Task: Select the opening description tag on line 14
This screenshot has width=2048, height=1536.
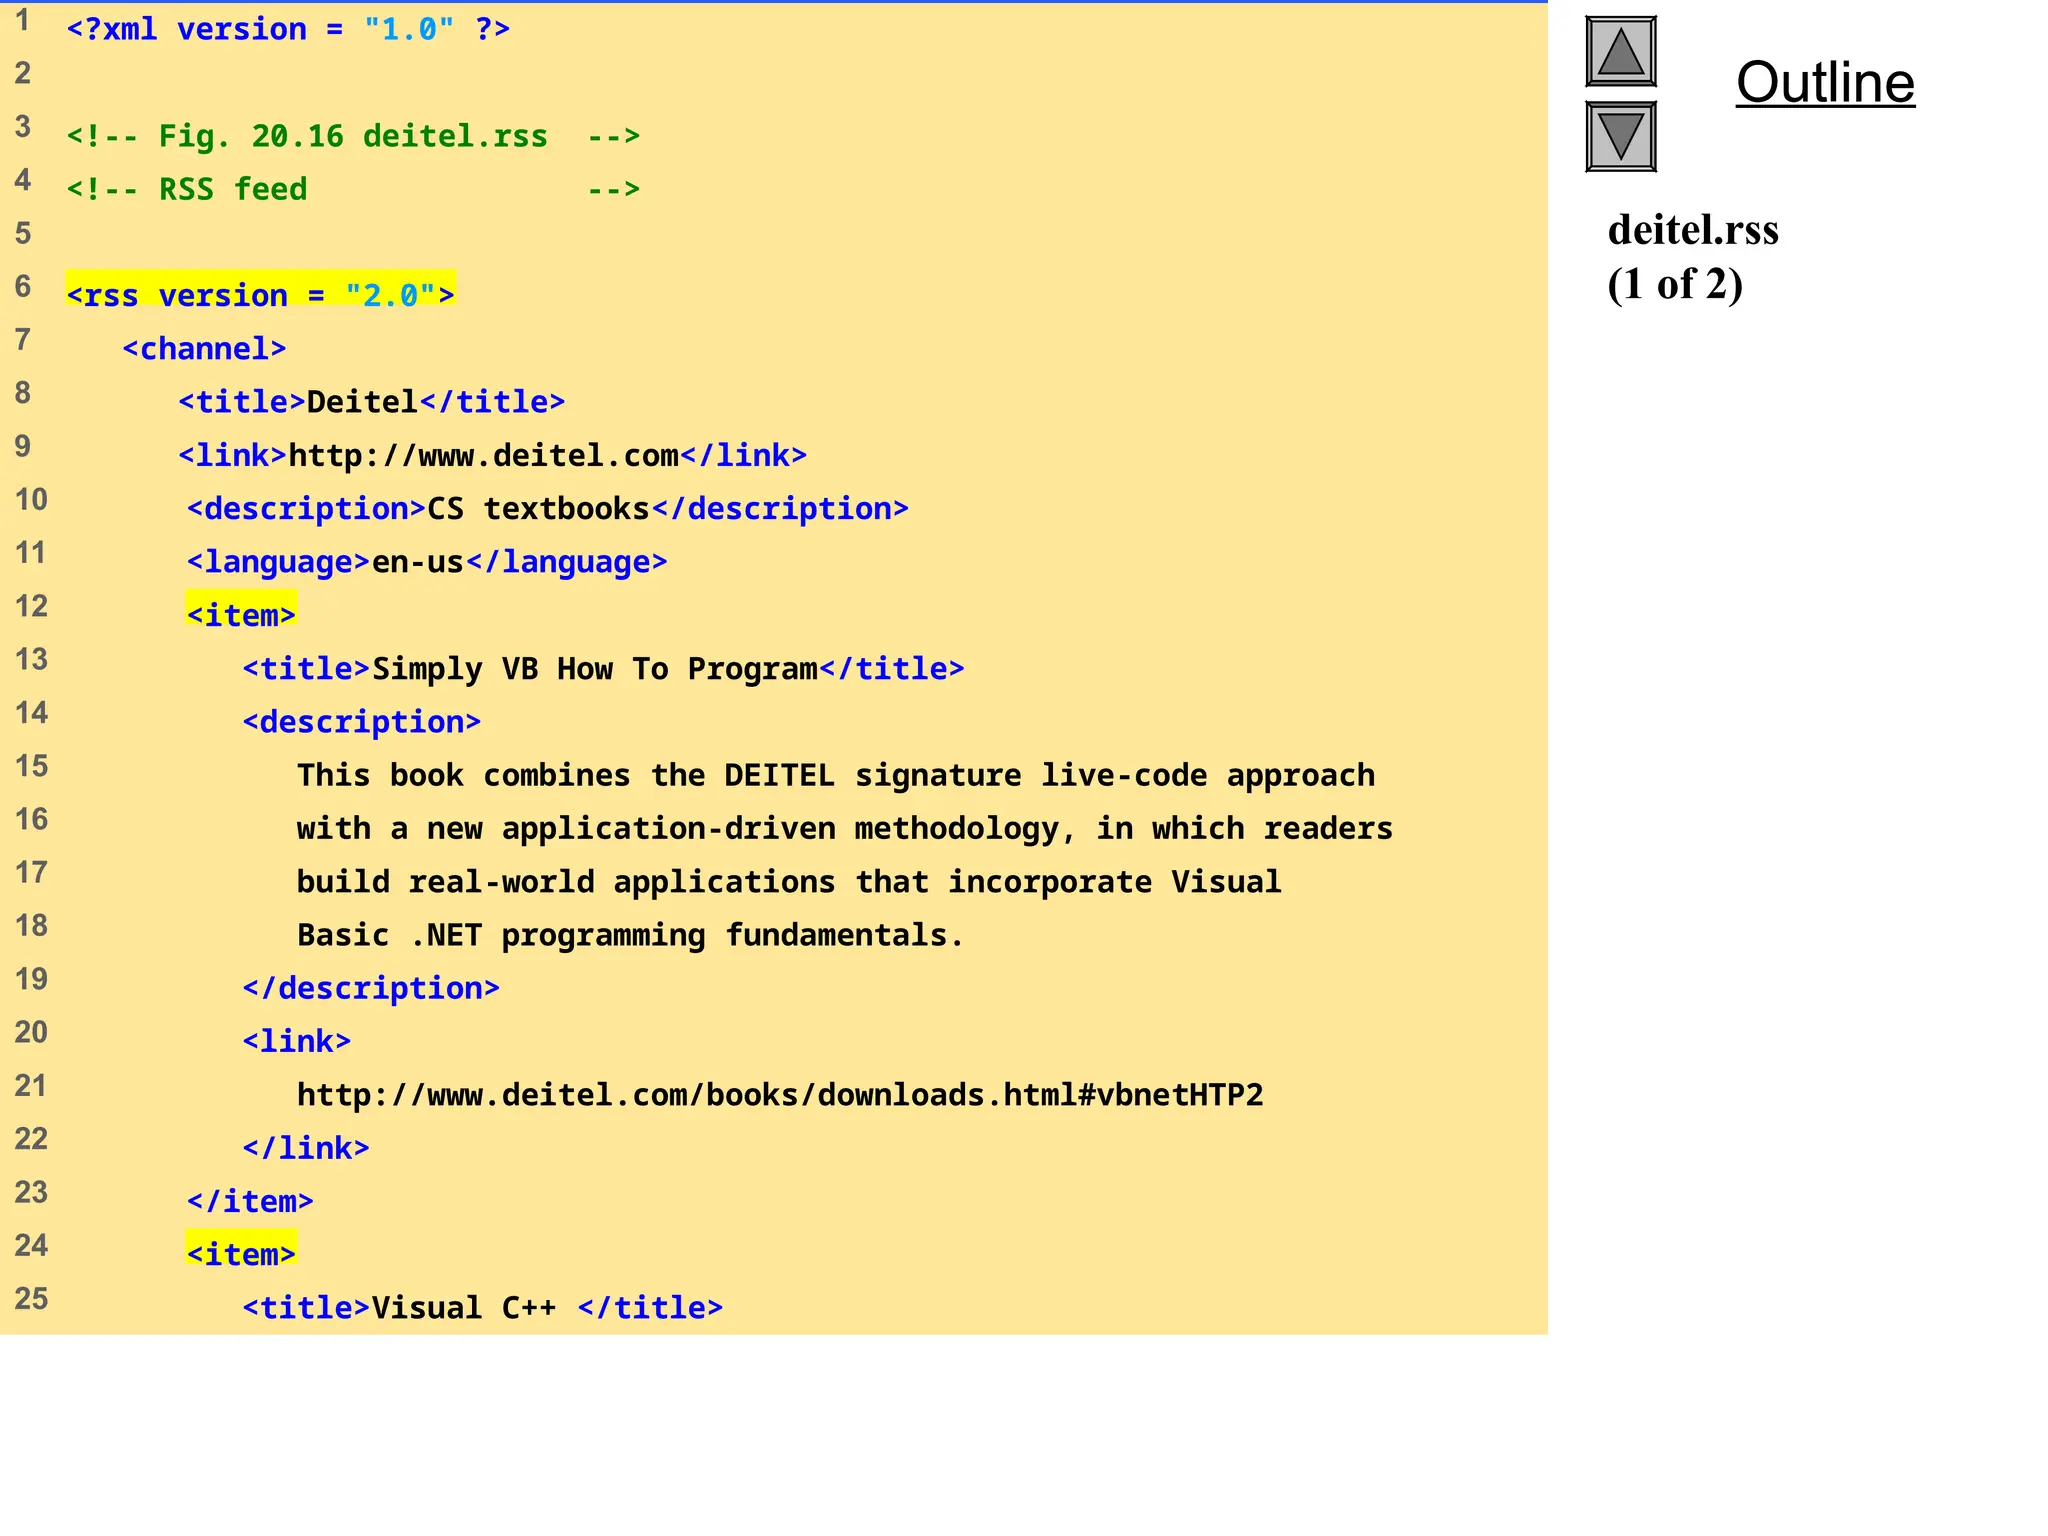Action: point(361,722)
